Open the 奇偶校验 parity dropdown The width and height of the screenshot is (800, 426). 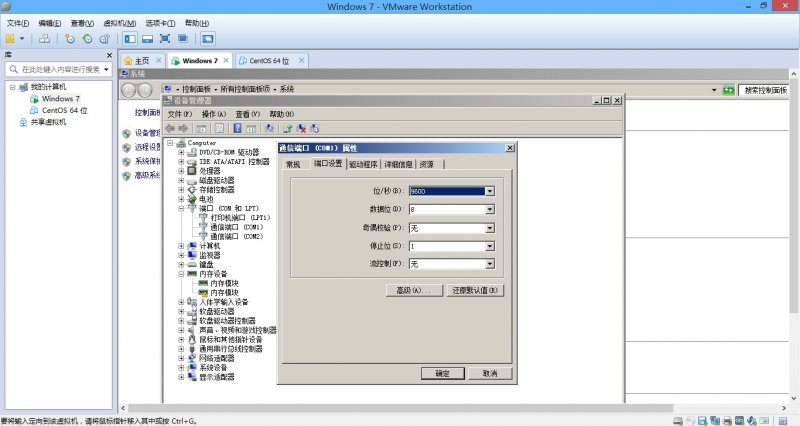click(490, 228)
